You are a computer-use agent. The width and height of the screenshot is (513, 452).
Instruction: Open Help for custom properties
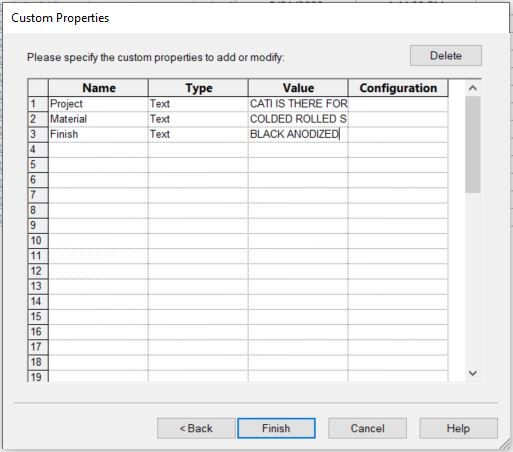coord(458,428)
